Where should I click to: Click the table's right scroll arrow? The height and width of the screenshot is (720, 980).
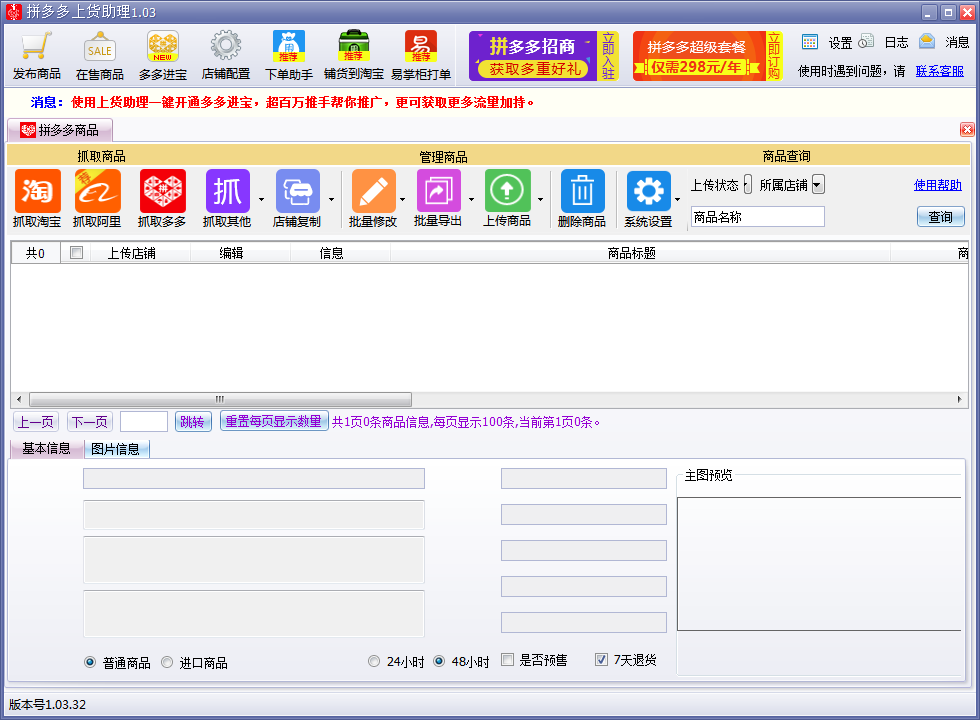tap(959, 399)
